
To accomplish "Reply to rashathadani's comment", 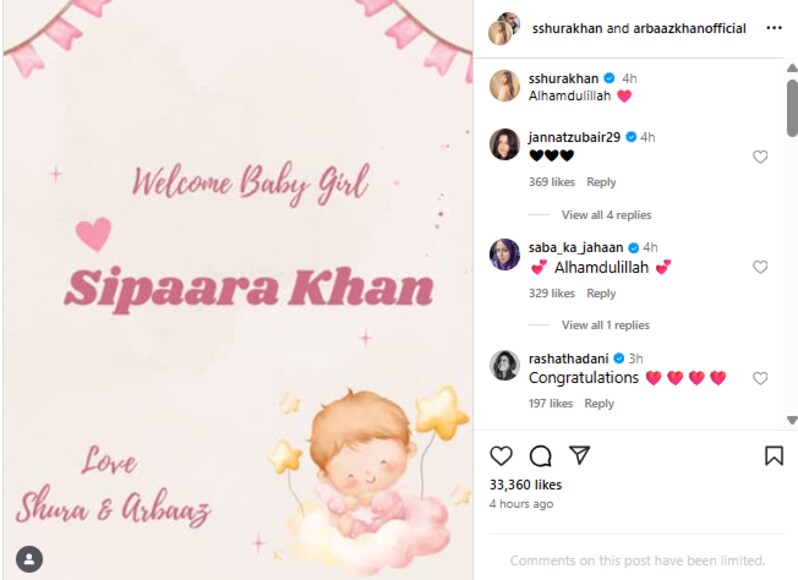I will (599, 403).
